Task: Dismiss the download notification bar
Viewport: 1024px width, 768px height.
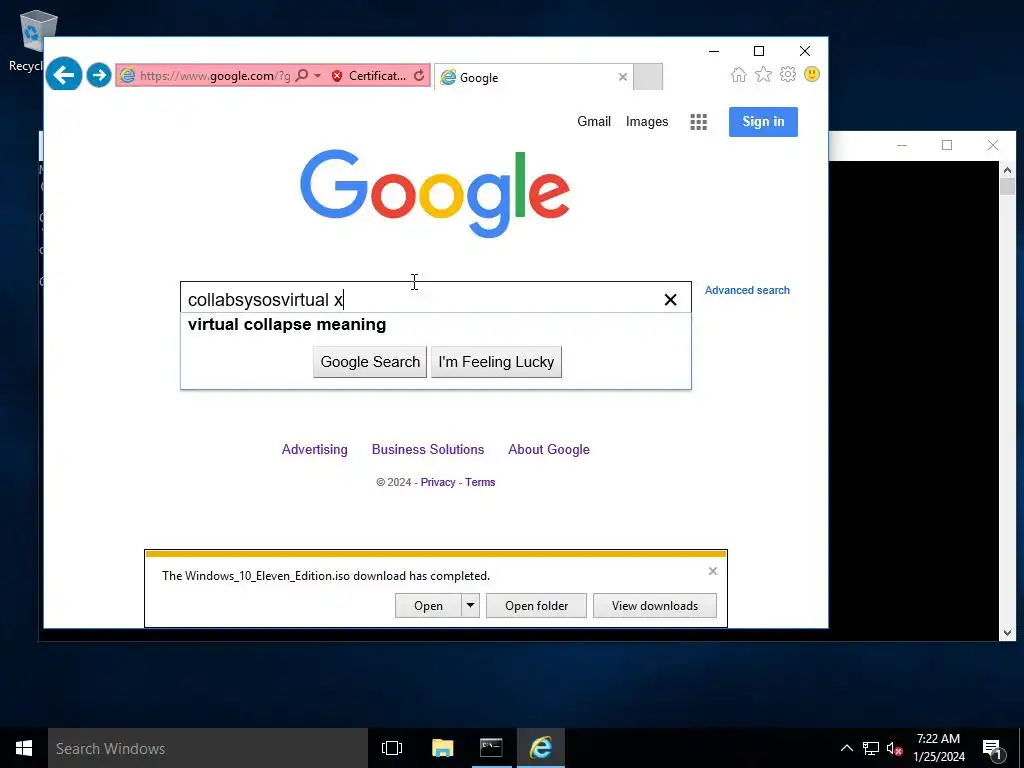Action: click(712, 571)
